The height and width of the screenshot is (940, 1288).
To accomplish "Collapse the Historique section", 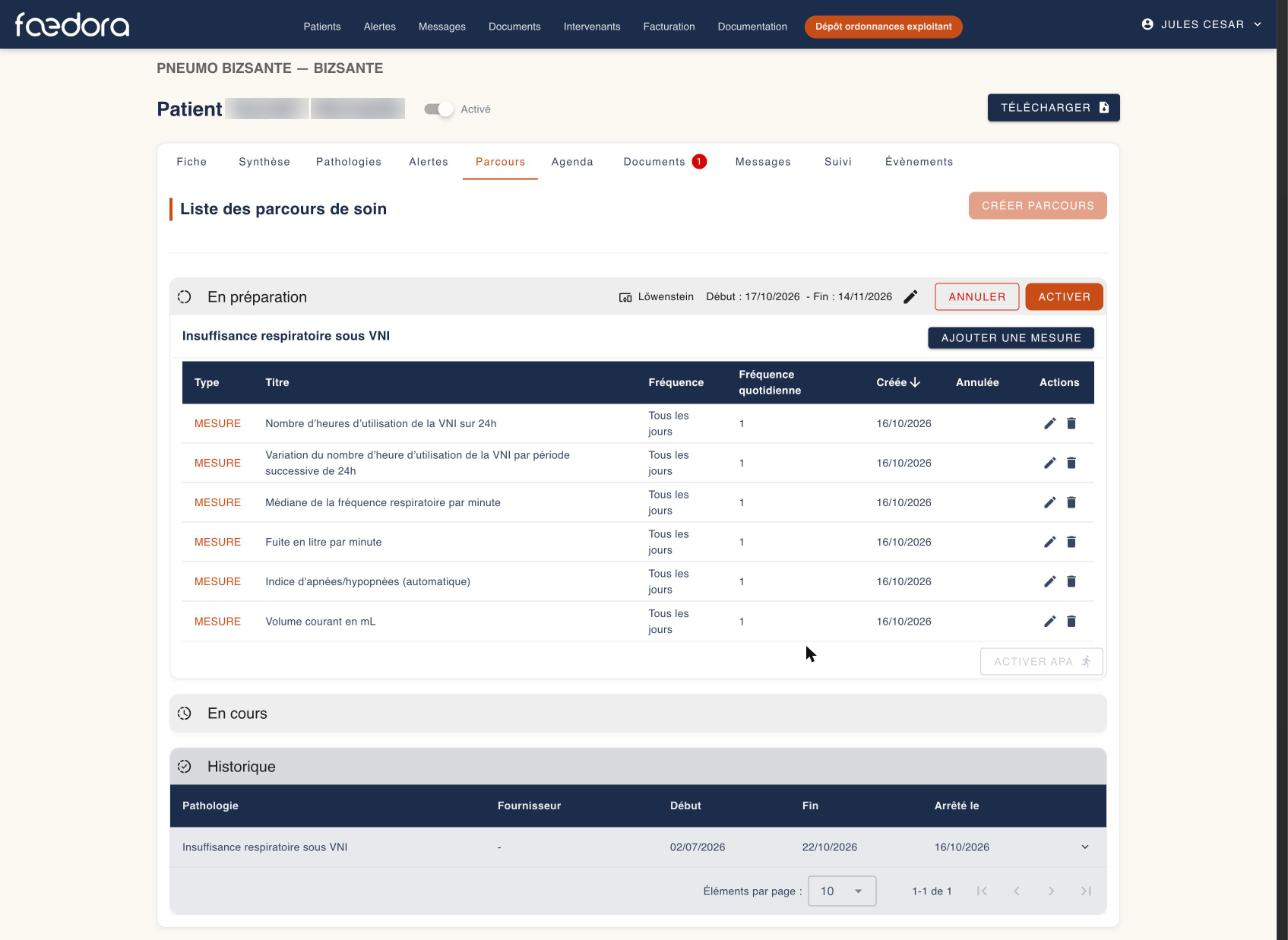I will click(638, 766).
